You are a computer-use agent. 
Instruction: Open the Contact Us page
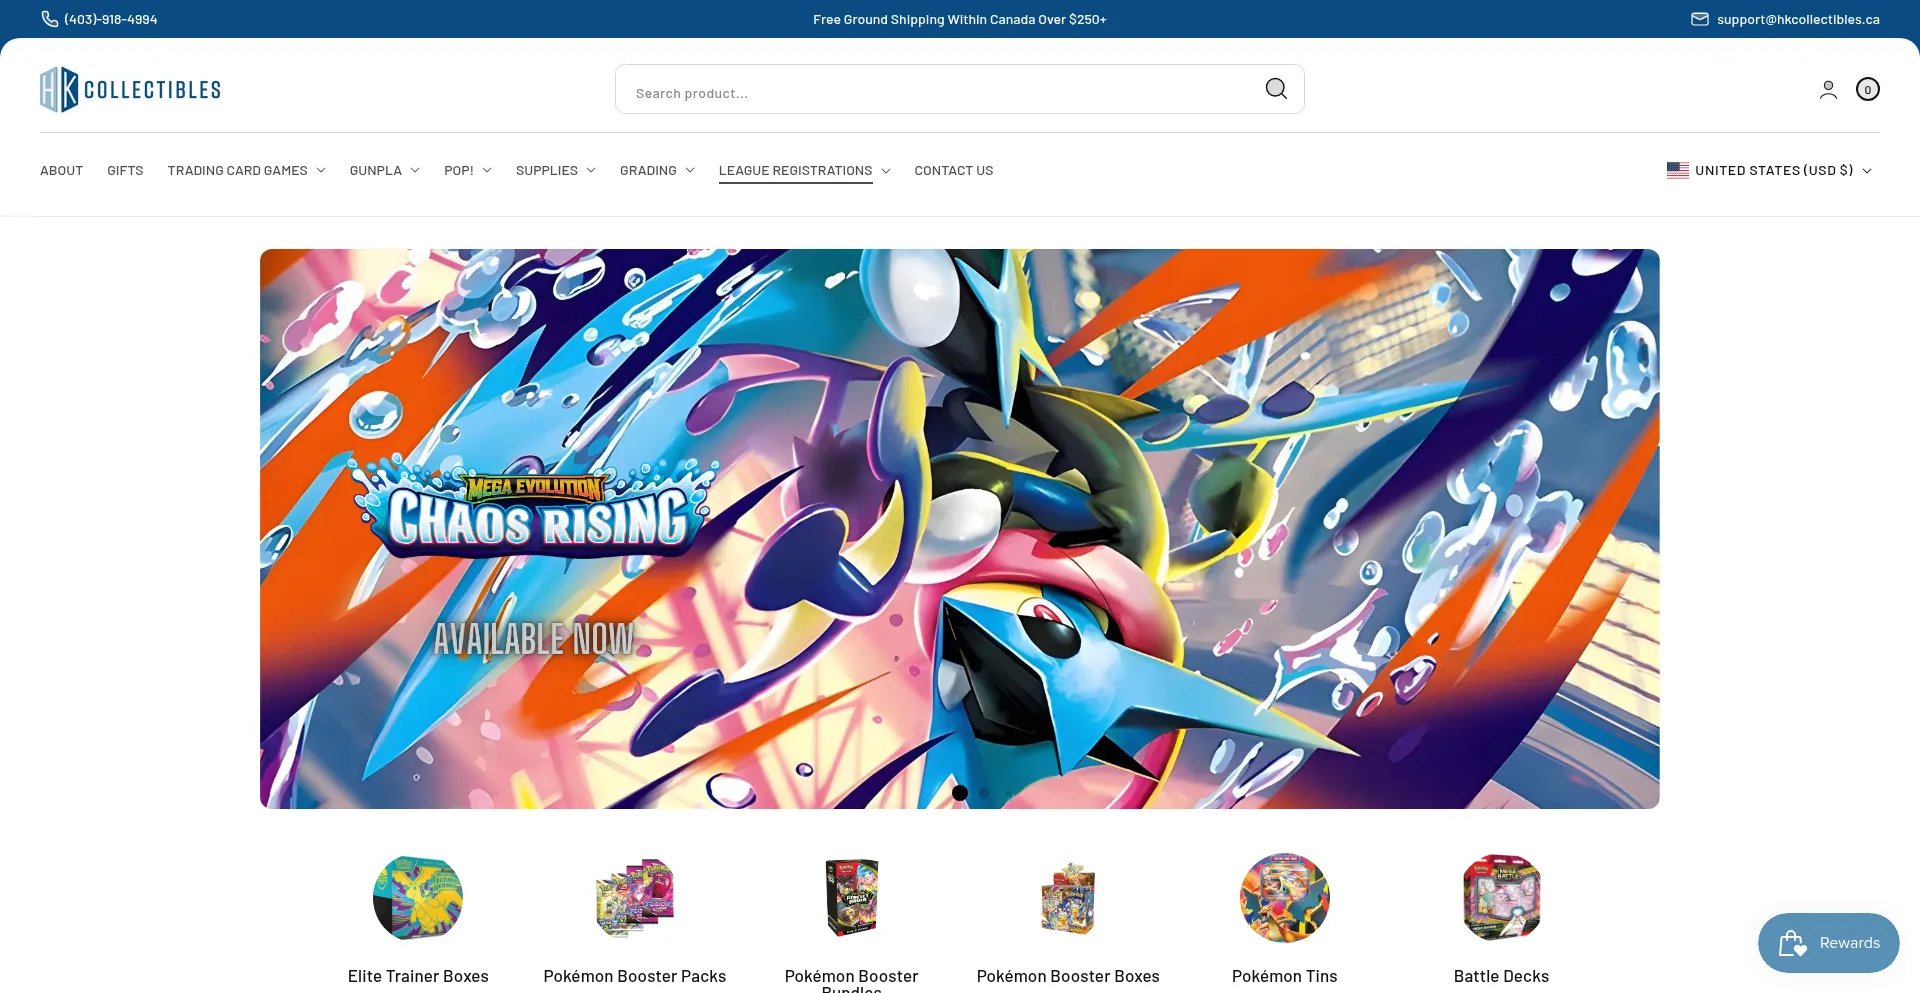(954, 171)
